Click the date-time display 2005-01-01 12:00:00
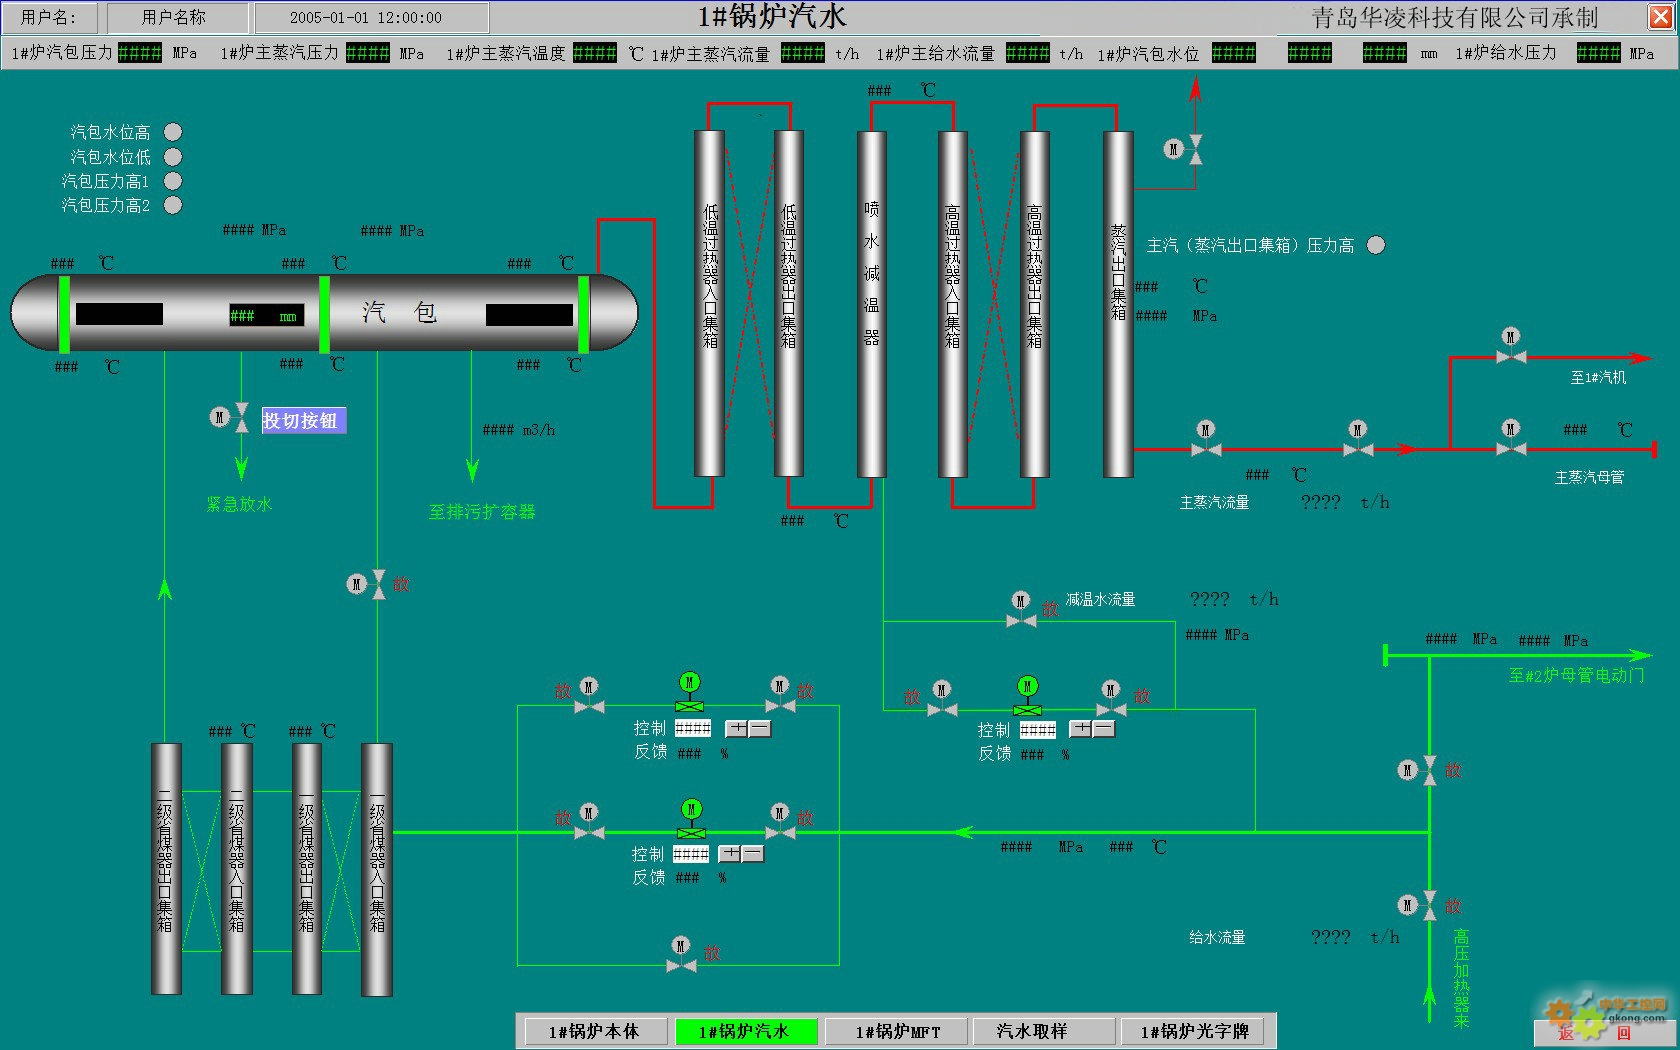 (371, 17)
